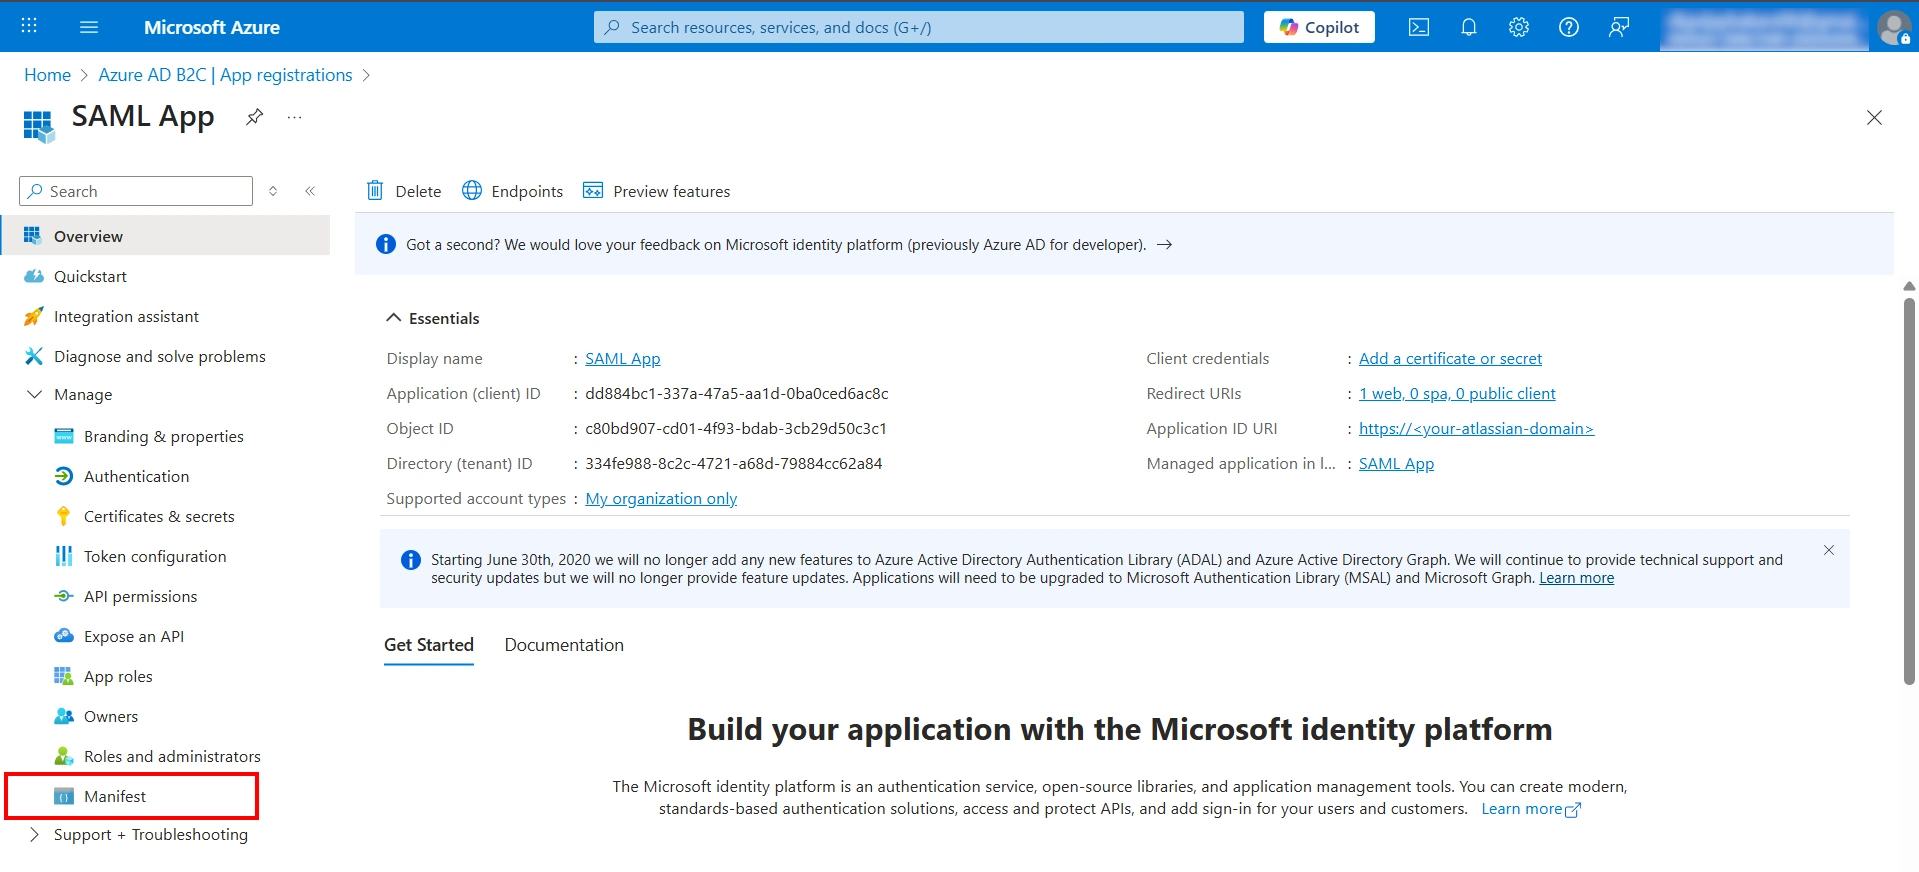Viewport: 1919px width, 872px height.
Task: Open Azure AD B2C App registrations breadcrumb
Action: pyautogui.click(x=225, y=75)
